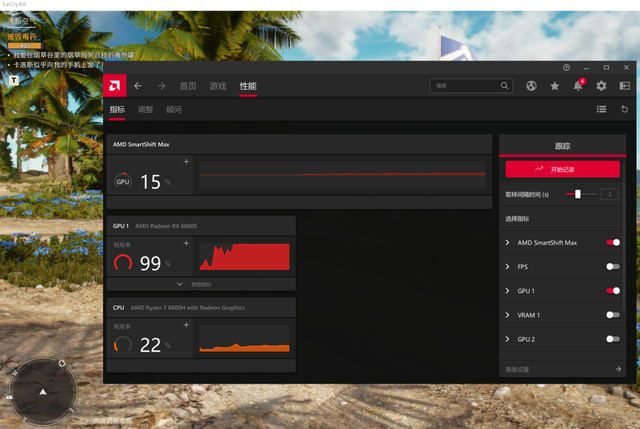Switch to the 游戏 tab
This screenshot has width=640, height=429.
click(x=218, y=86)
